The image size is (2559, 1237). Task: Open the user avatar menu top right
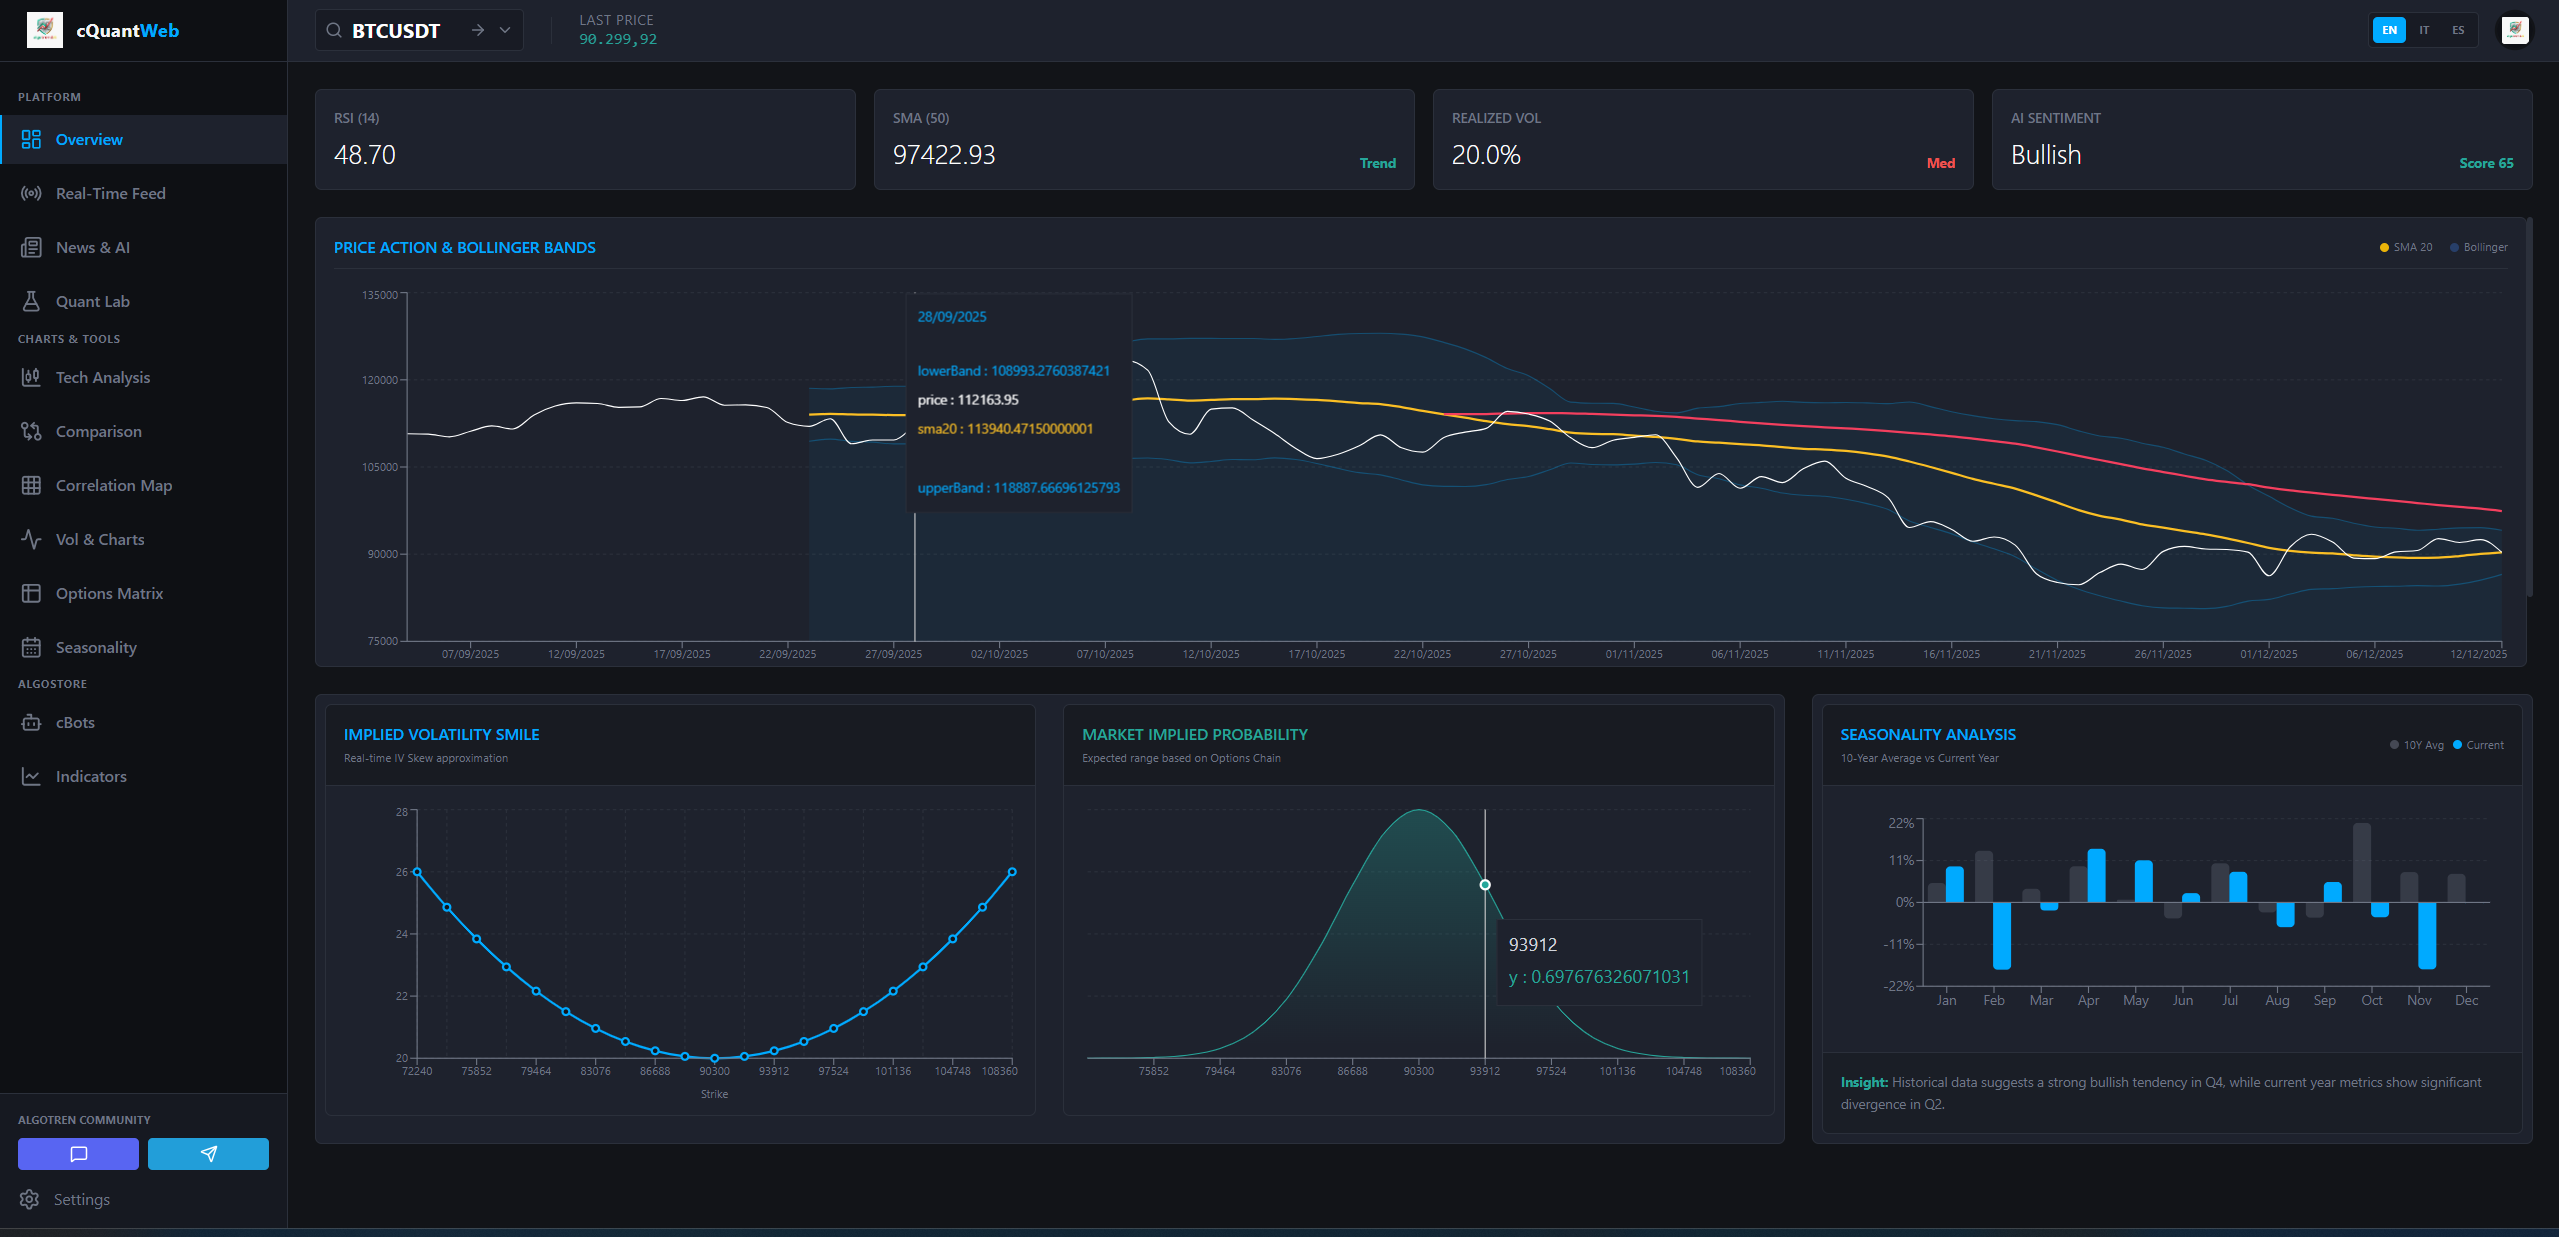pyautogui.click(x=2515, y=30)
